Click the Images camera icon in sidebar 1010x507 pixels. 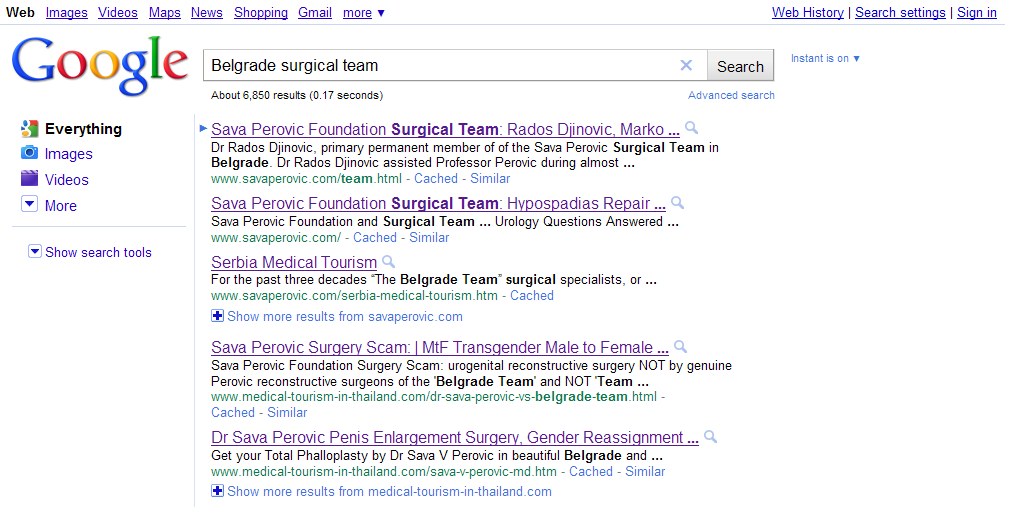29,153
